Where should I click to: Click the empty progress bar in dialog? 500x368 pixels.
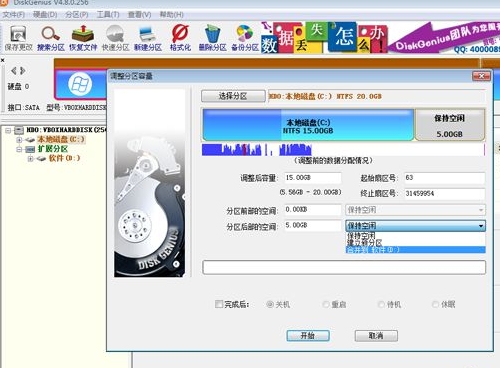tap(344, 267)
